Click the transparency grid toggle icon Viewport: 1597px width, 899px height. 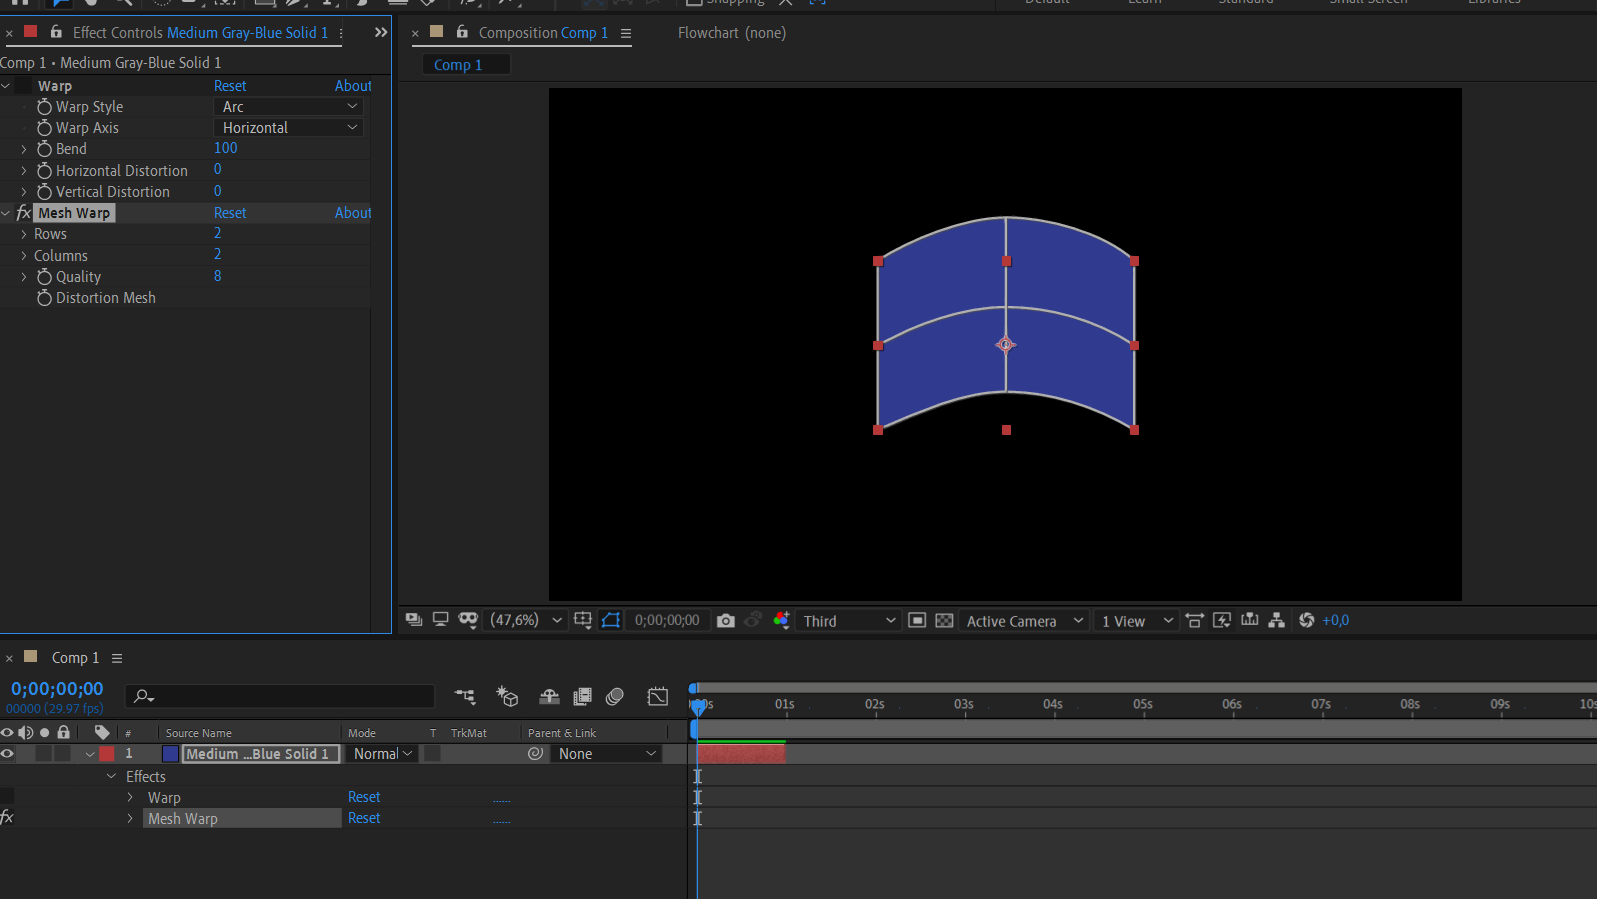(x=944, y=621)
